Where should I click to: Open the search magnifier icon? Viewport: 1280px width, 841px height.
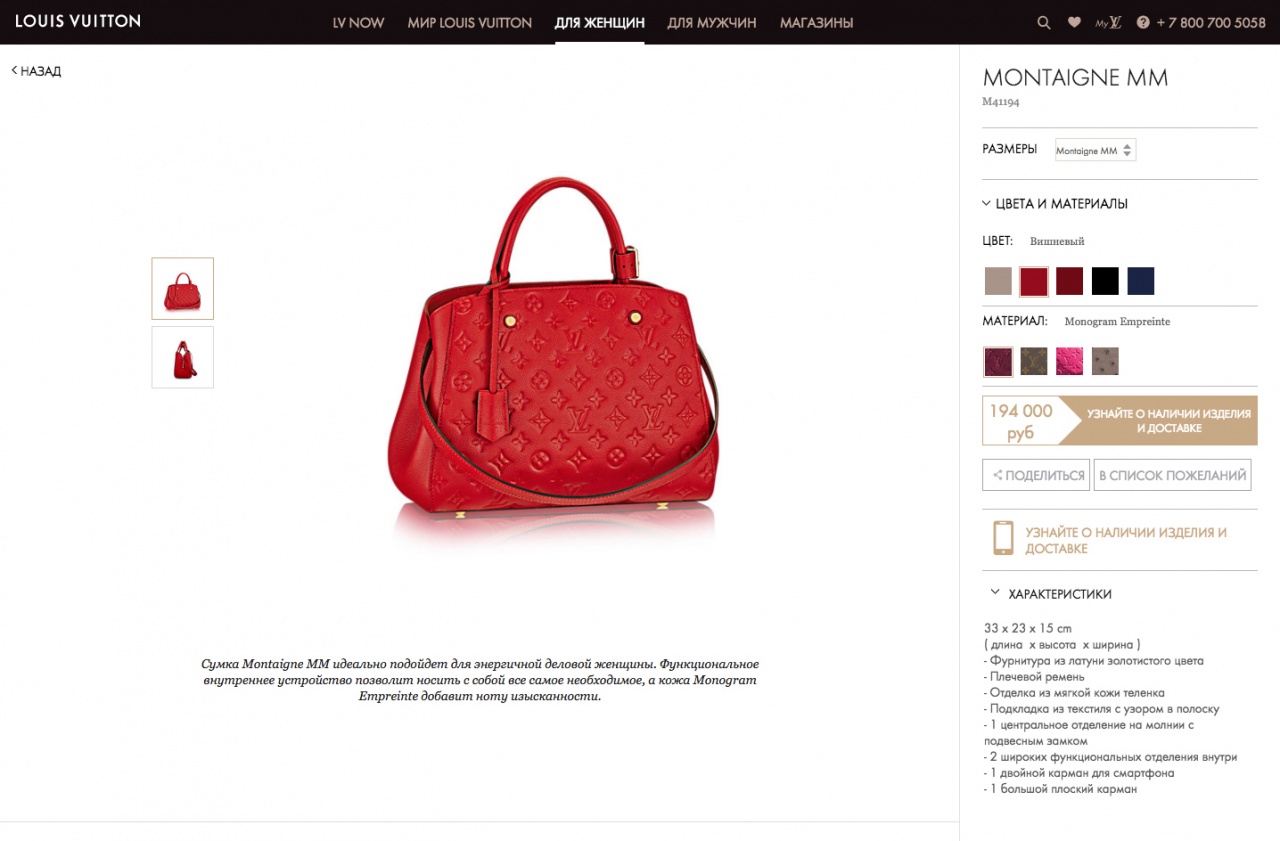[x=1044, y=23]
